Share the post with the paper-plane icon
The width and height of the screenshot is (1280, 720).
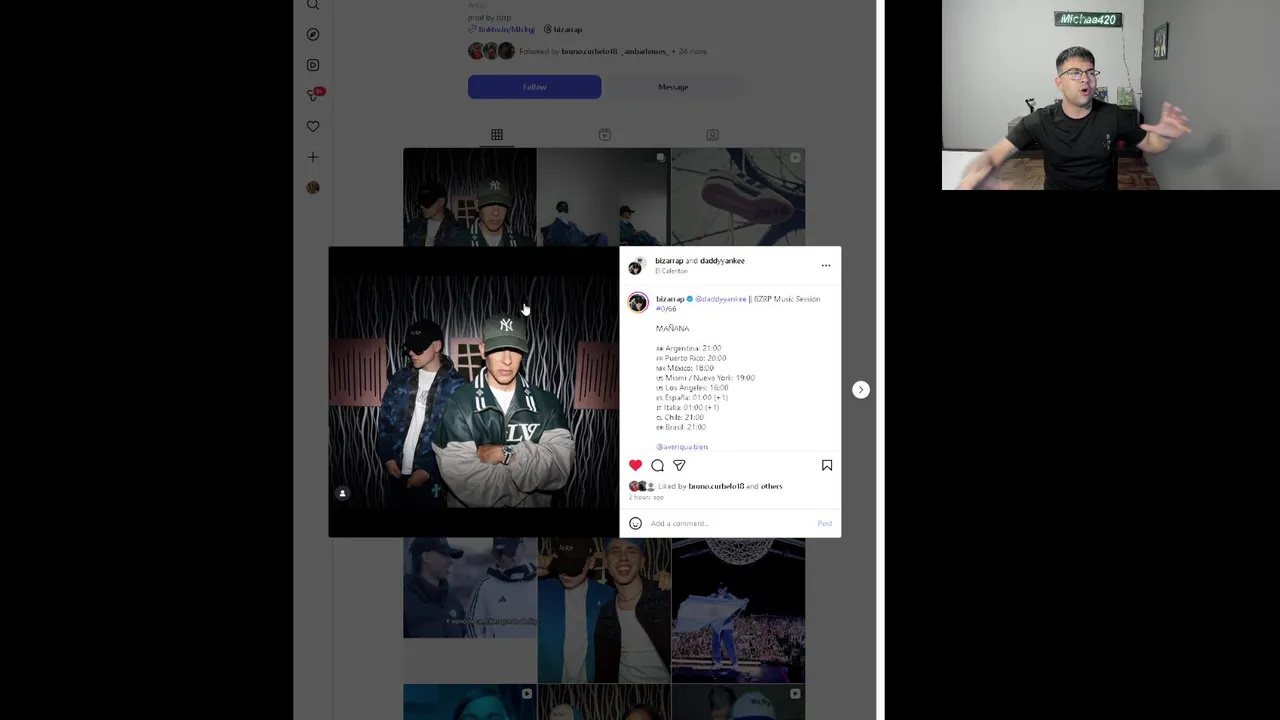679,465
